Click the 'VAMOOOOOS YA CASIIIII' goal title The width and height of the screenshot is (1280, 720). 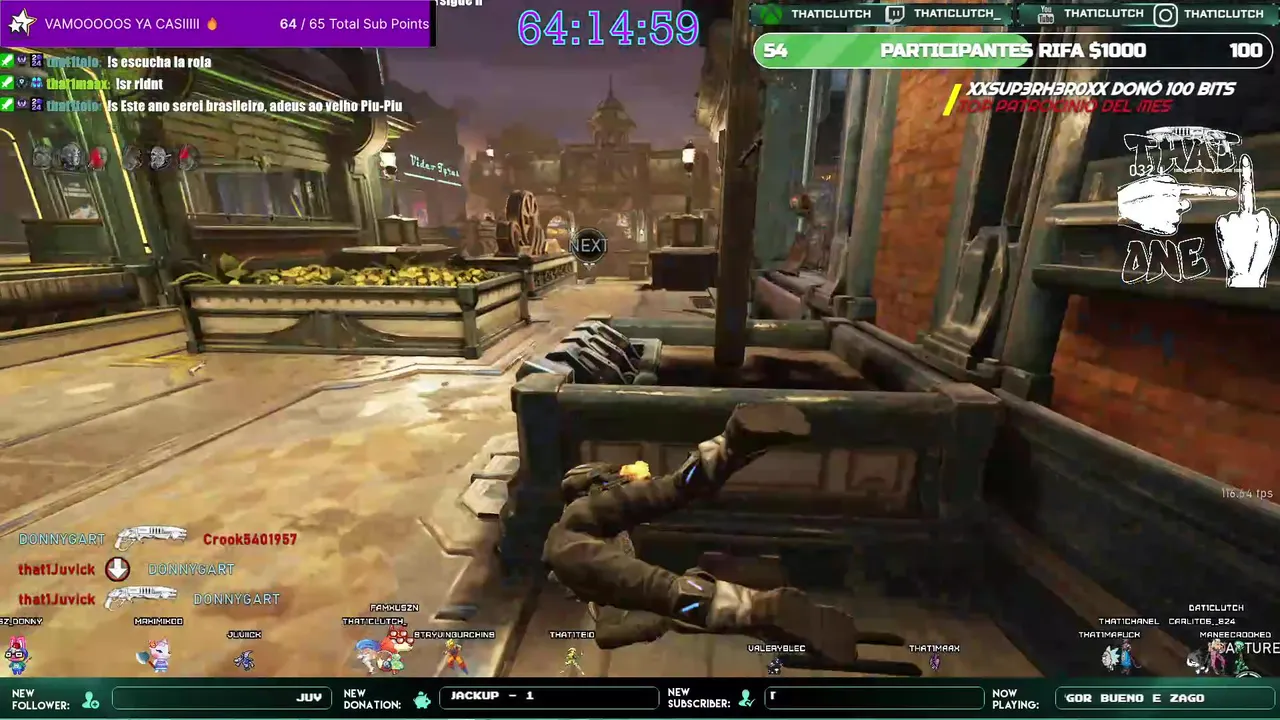click(123, 24)
